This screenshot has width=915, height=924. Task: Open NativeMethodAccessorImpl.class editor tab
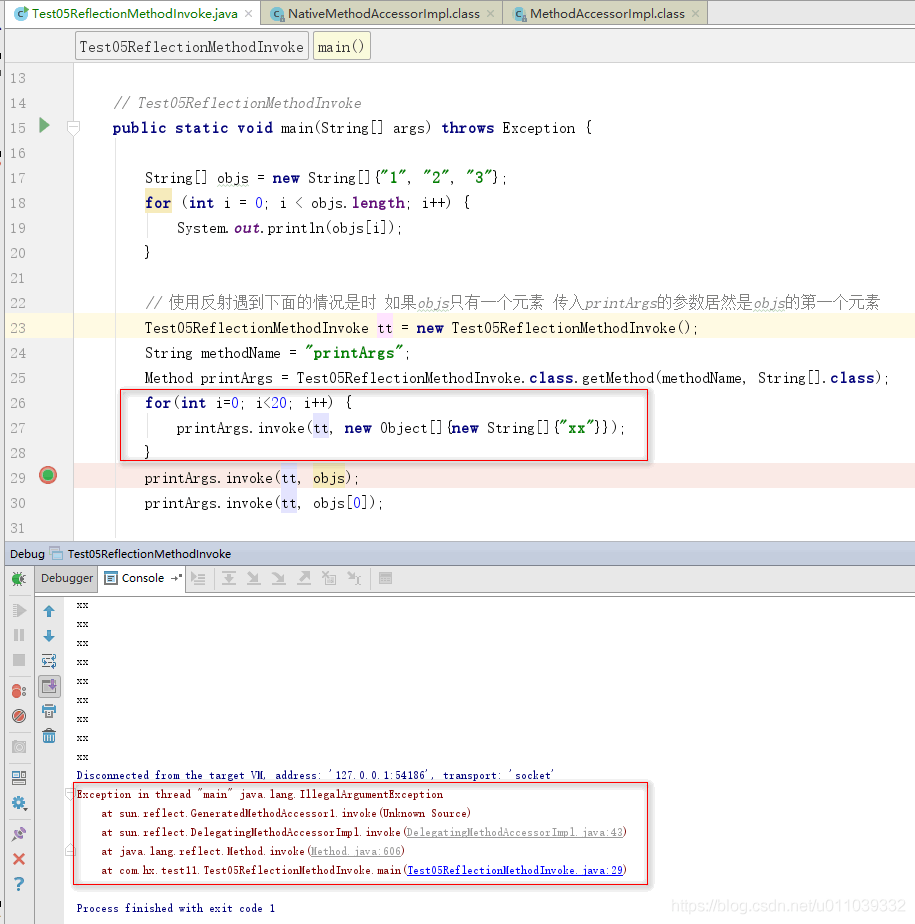pyautogui.click(x=383, y=14)
